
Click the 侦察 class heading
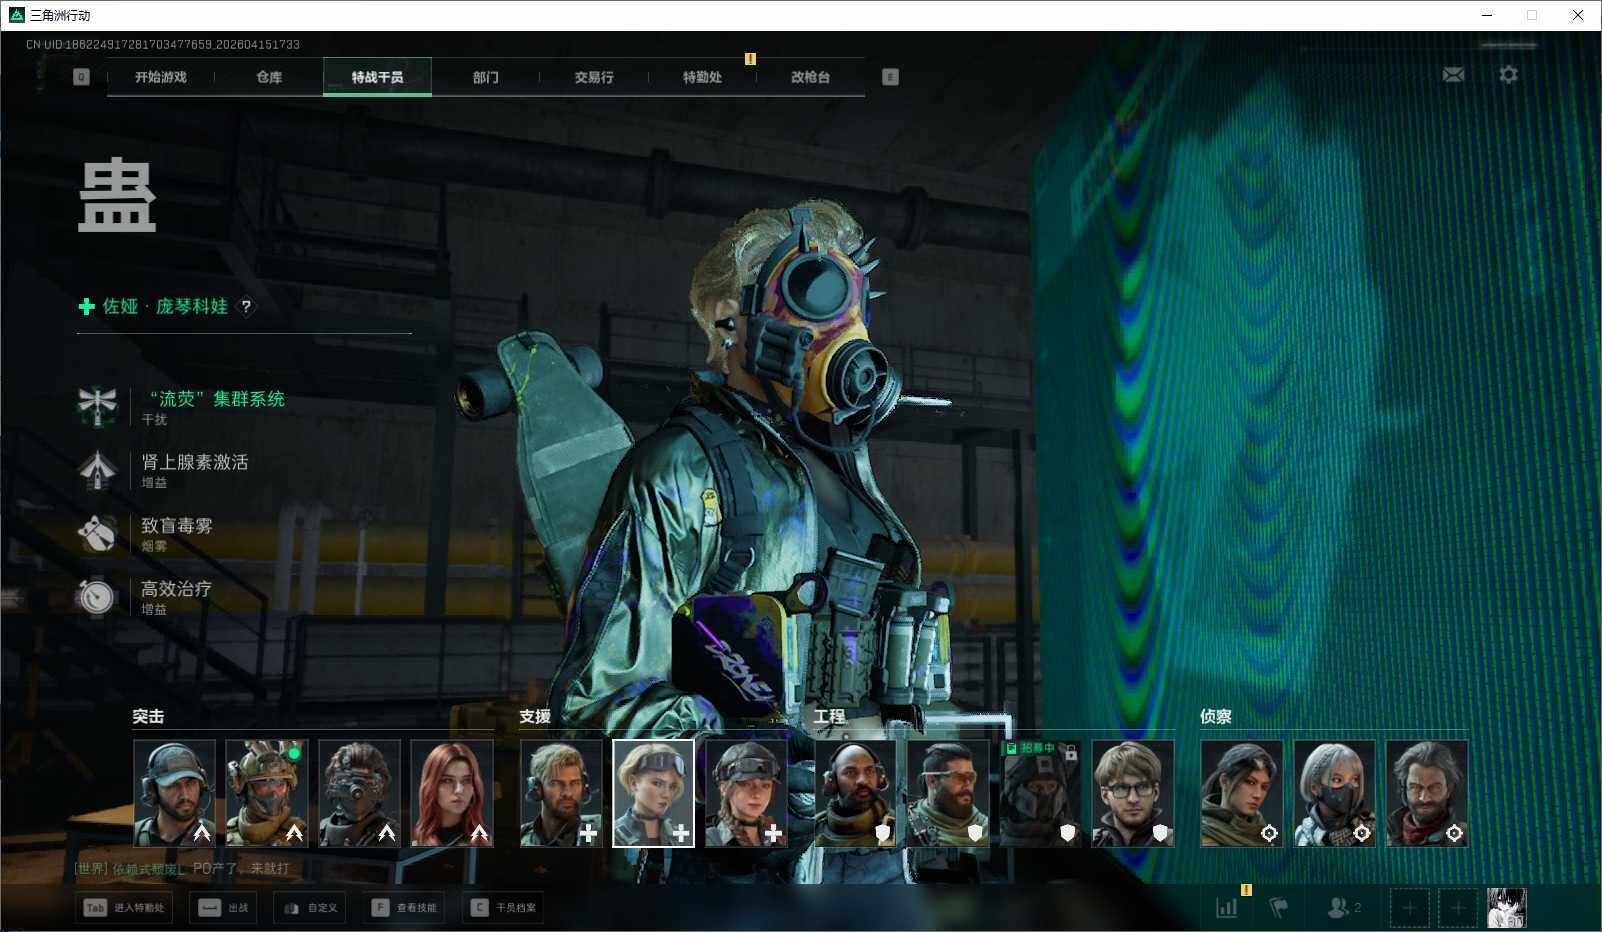pos(1216,717)
